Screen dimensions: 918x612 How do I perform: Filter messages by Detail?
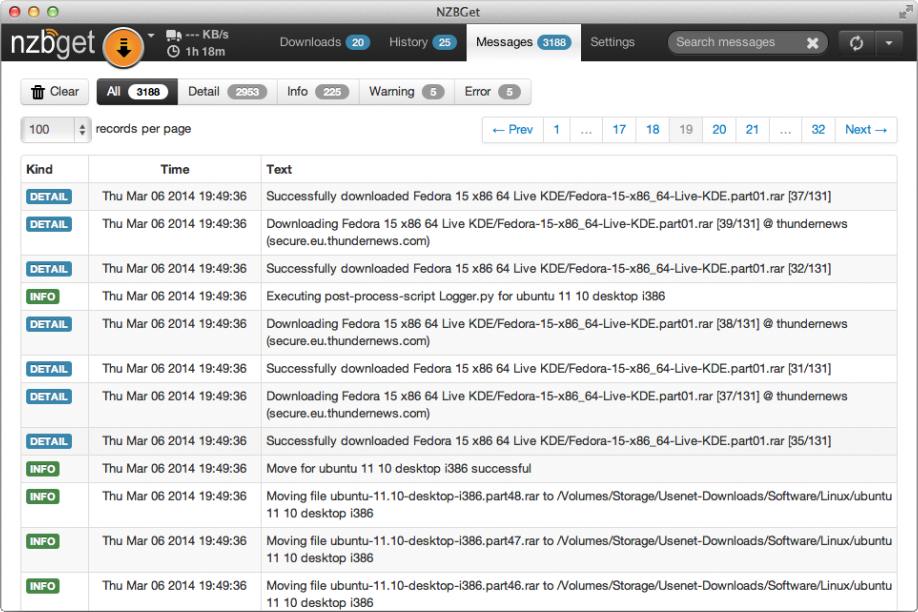(x=227, y=92)
